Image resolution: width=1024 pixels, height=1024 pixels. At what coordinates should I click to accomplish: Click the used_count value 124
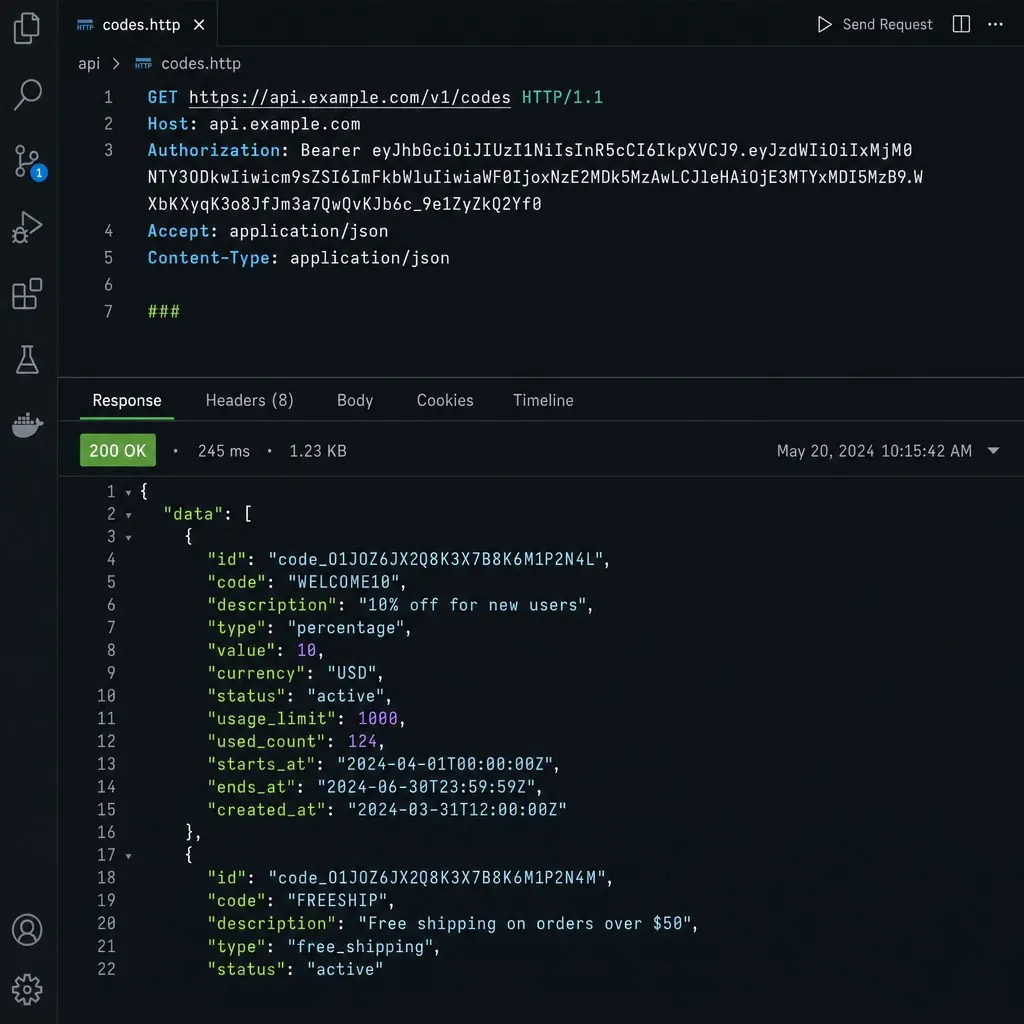click(362, 741)
